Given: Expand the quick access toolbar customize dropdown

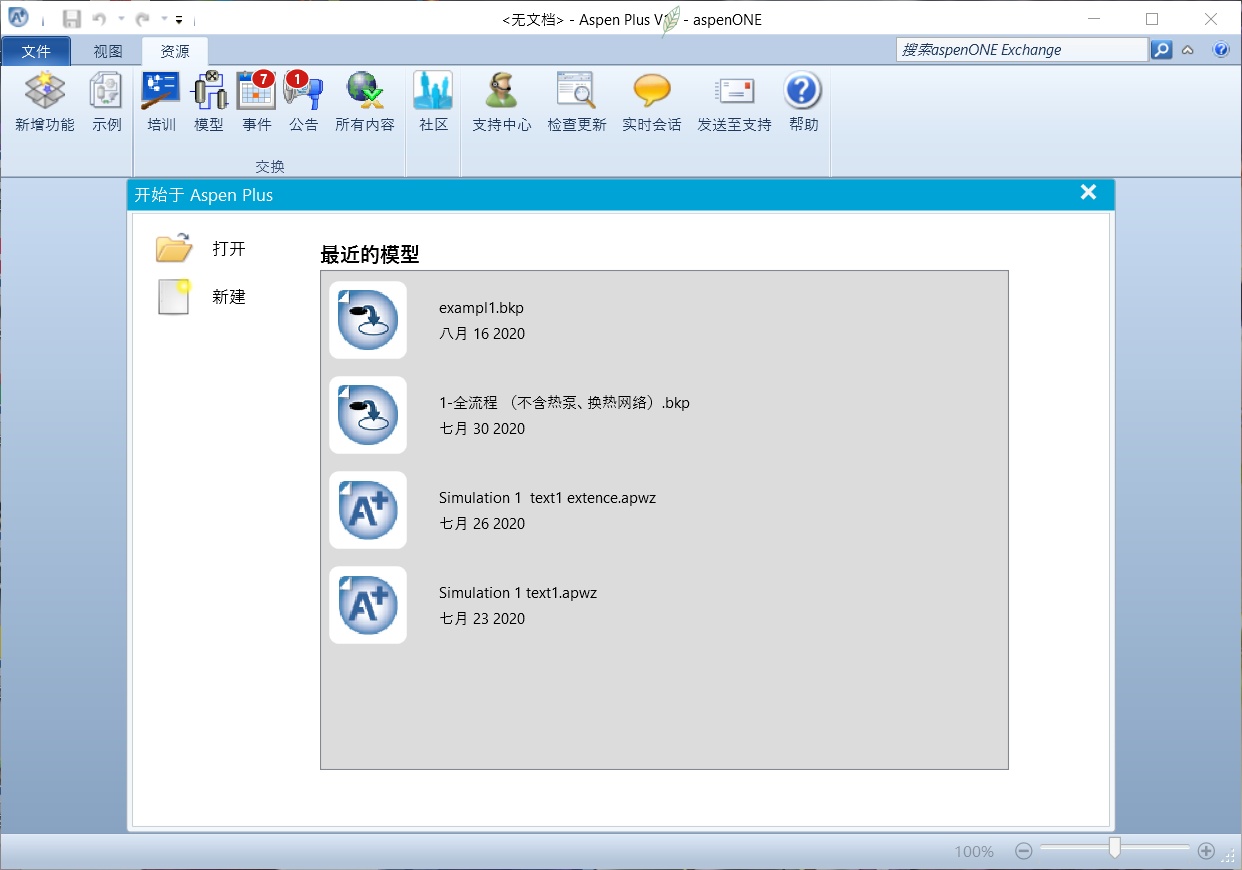Looking at the screenshot, I should [178, 20].
